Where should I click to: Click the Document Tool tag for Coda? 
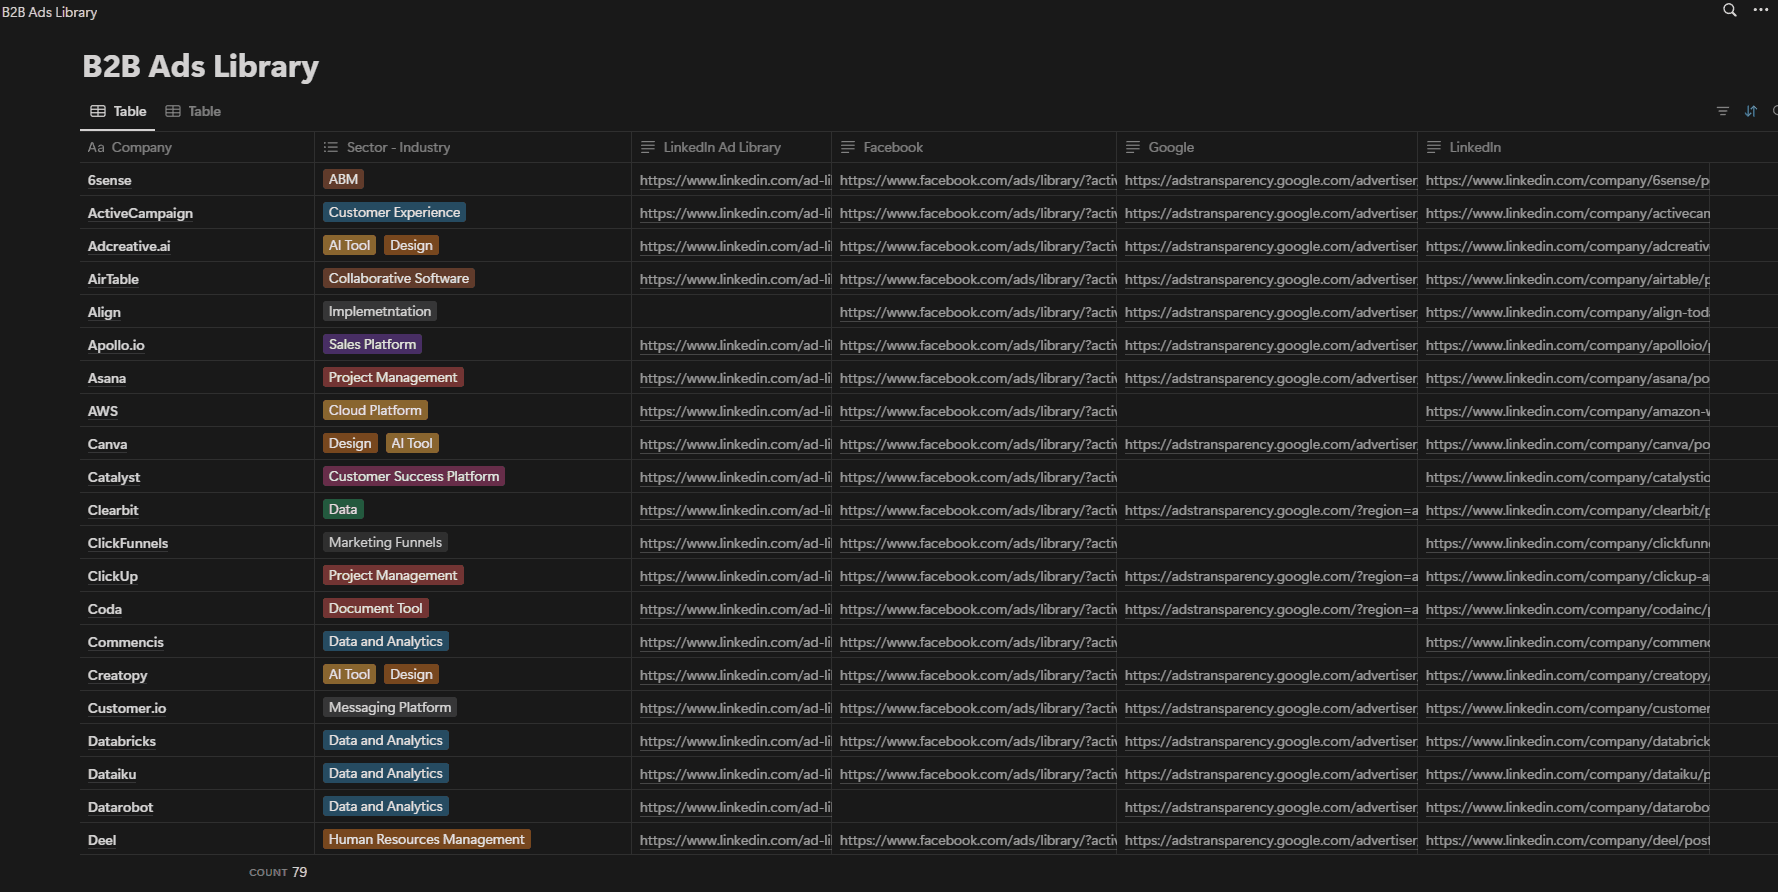(x=376, y=608)
